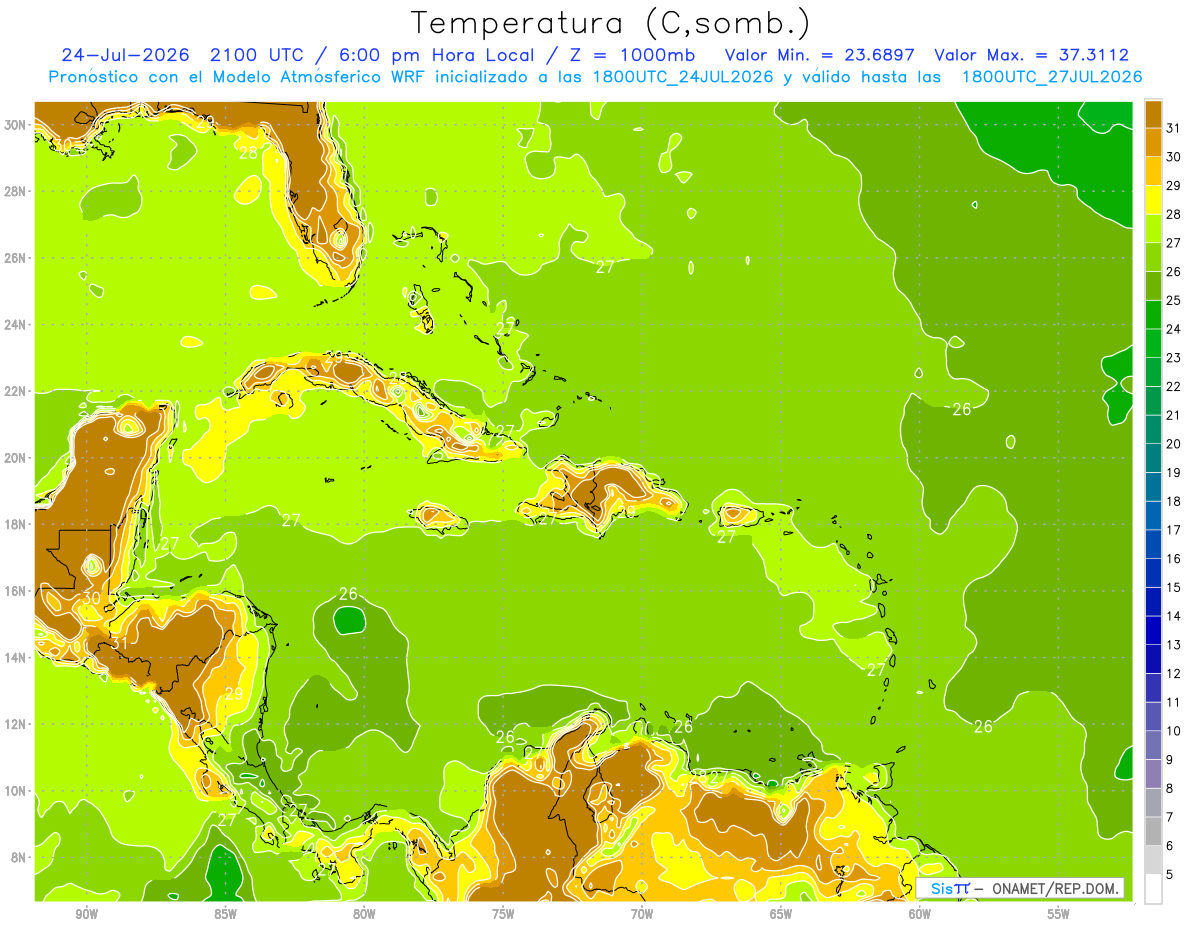Click the "16N" latitude axis label

[16, 591]
